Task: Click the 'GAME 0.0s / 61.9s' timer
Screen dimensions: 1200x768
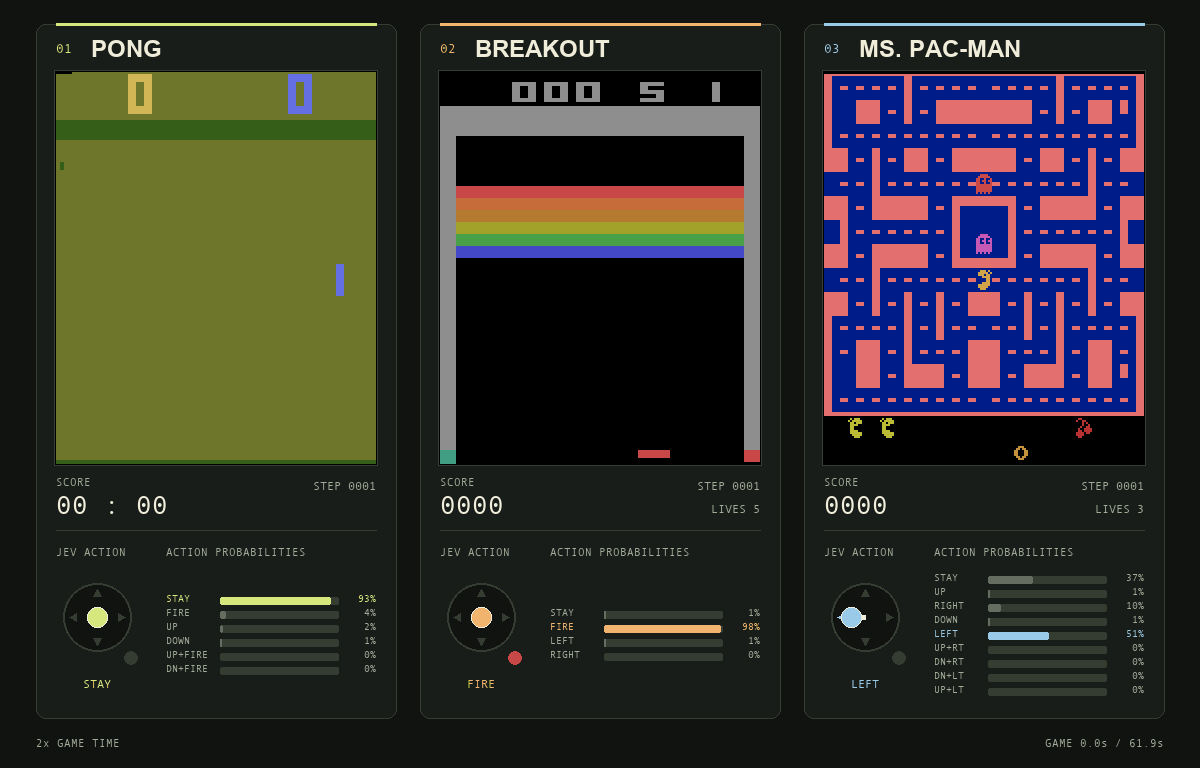Action: pos(1105,744)
